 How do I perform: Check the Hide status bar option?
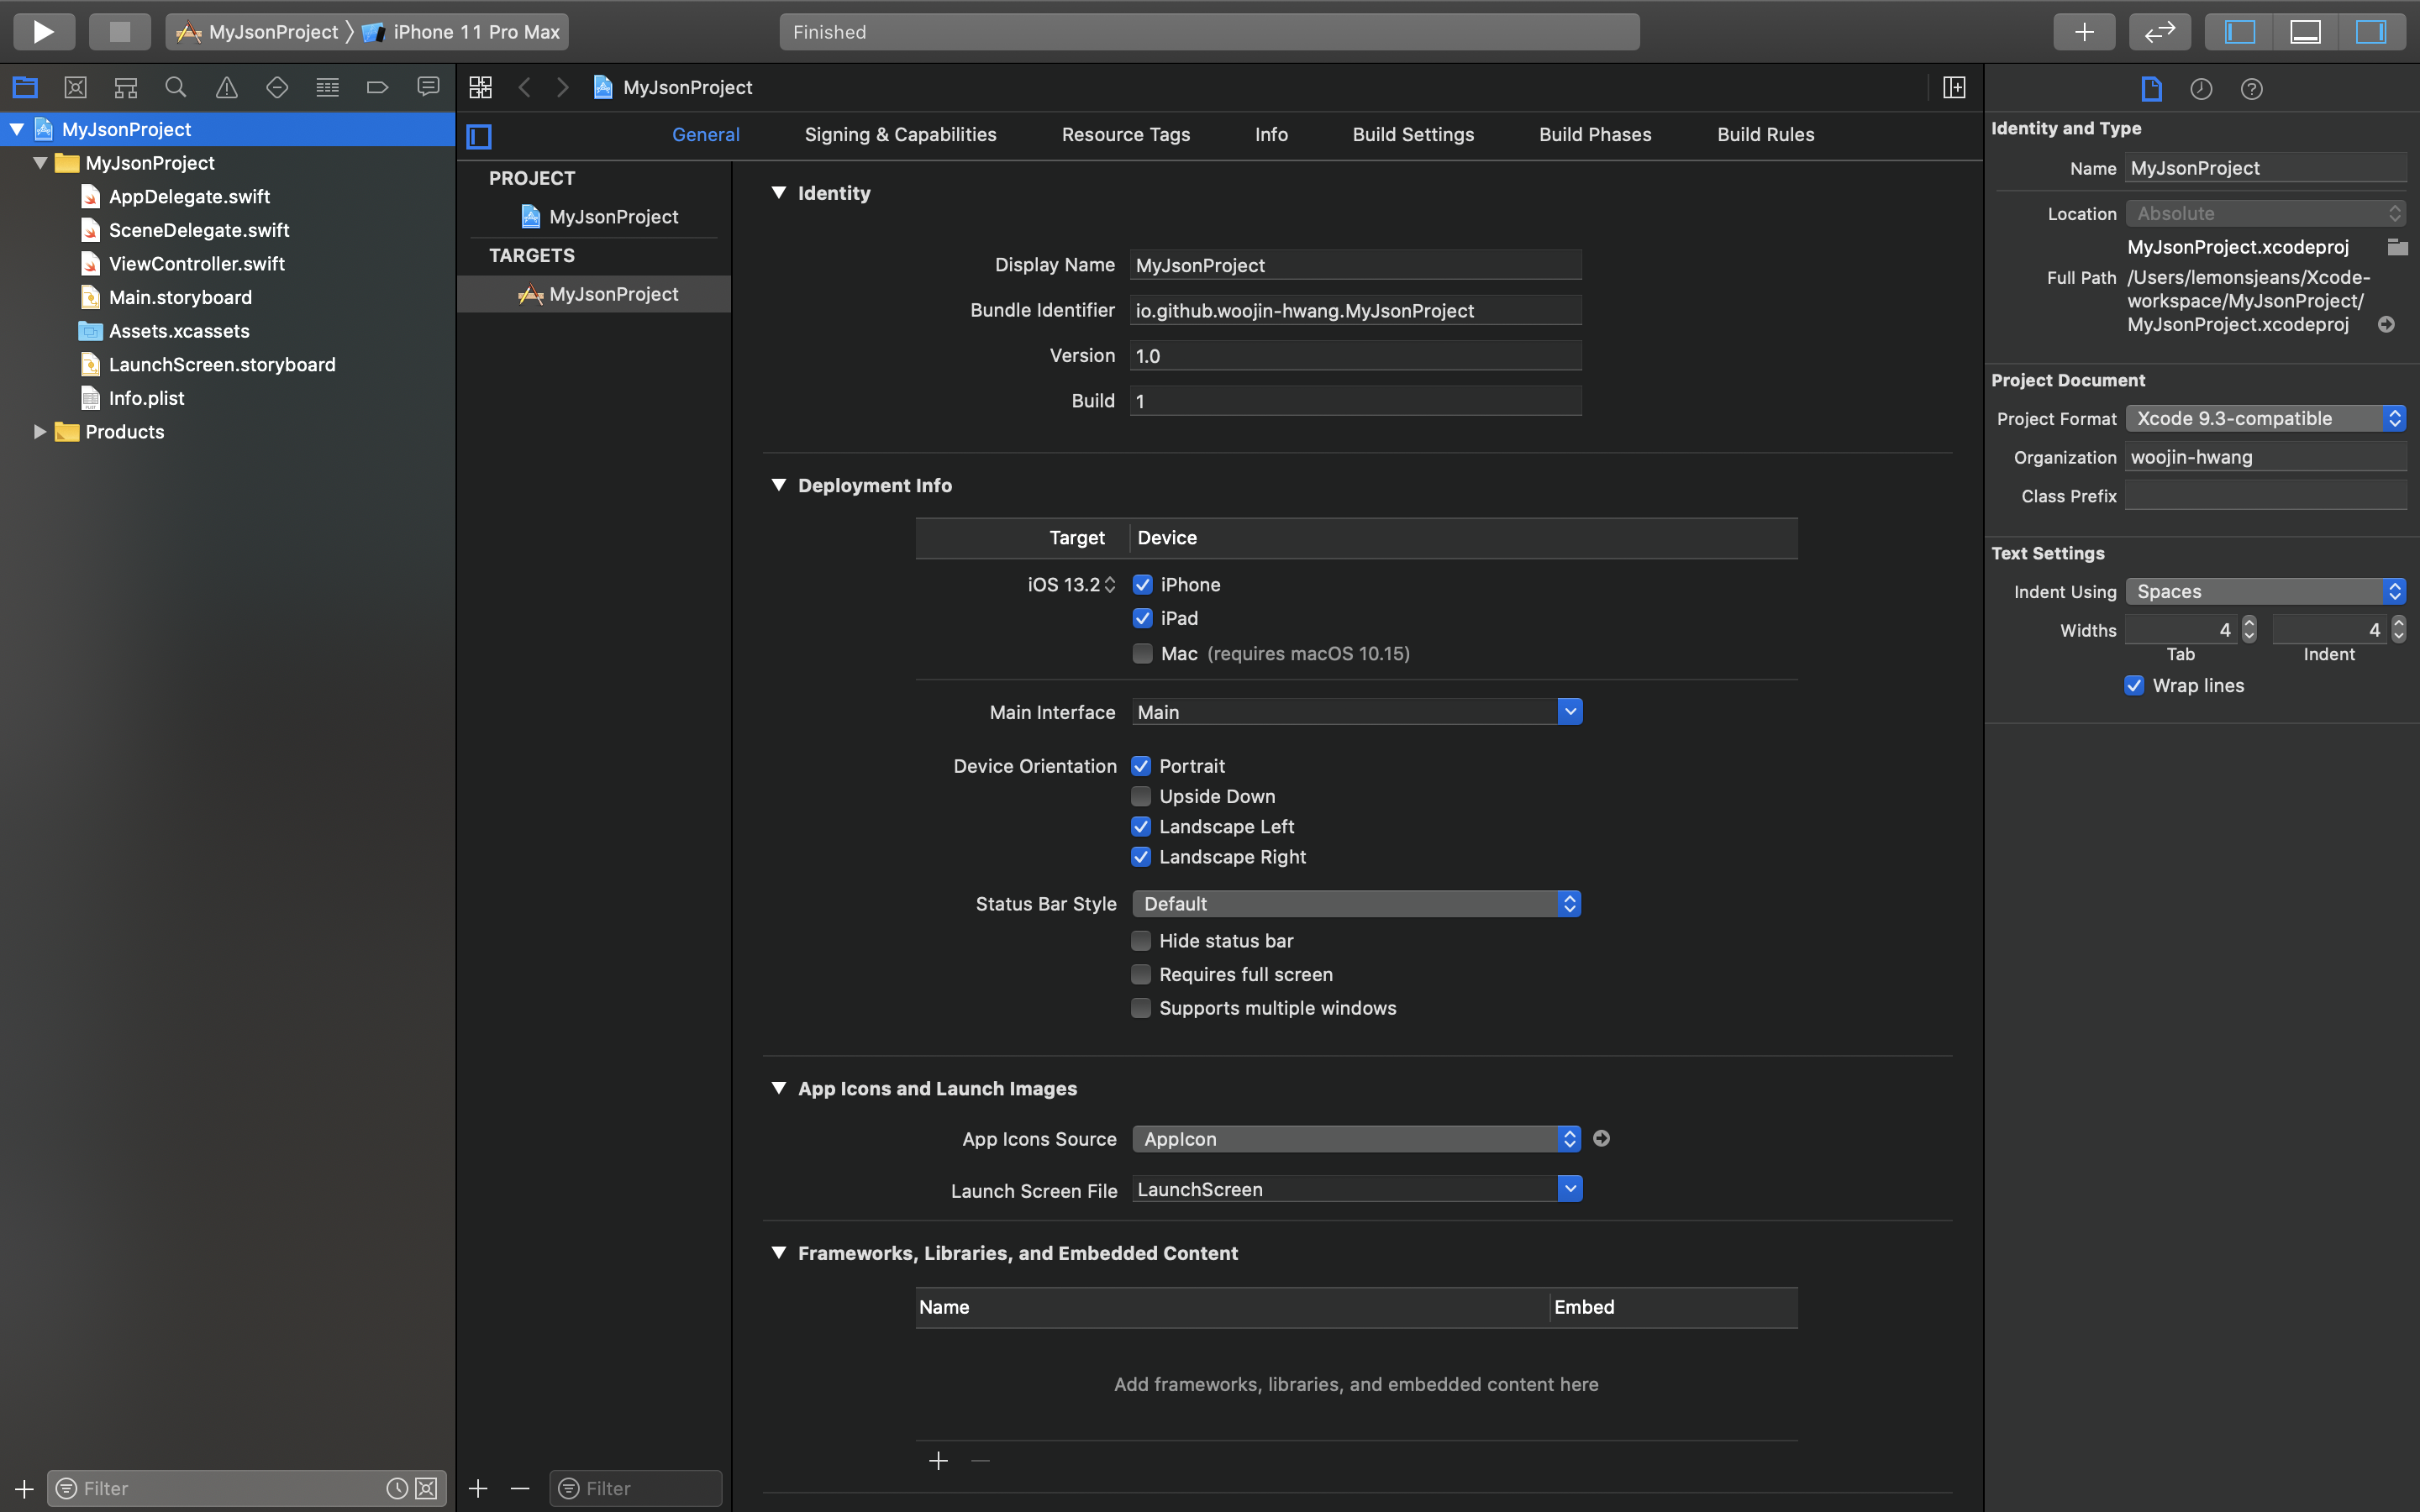[x=1141, y=941]
